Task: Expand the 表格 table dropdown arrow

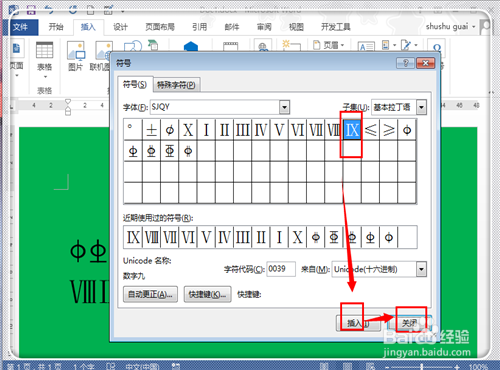Action: pos(45,77)
